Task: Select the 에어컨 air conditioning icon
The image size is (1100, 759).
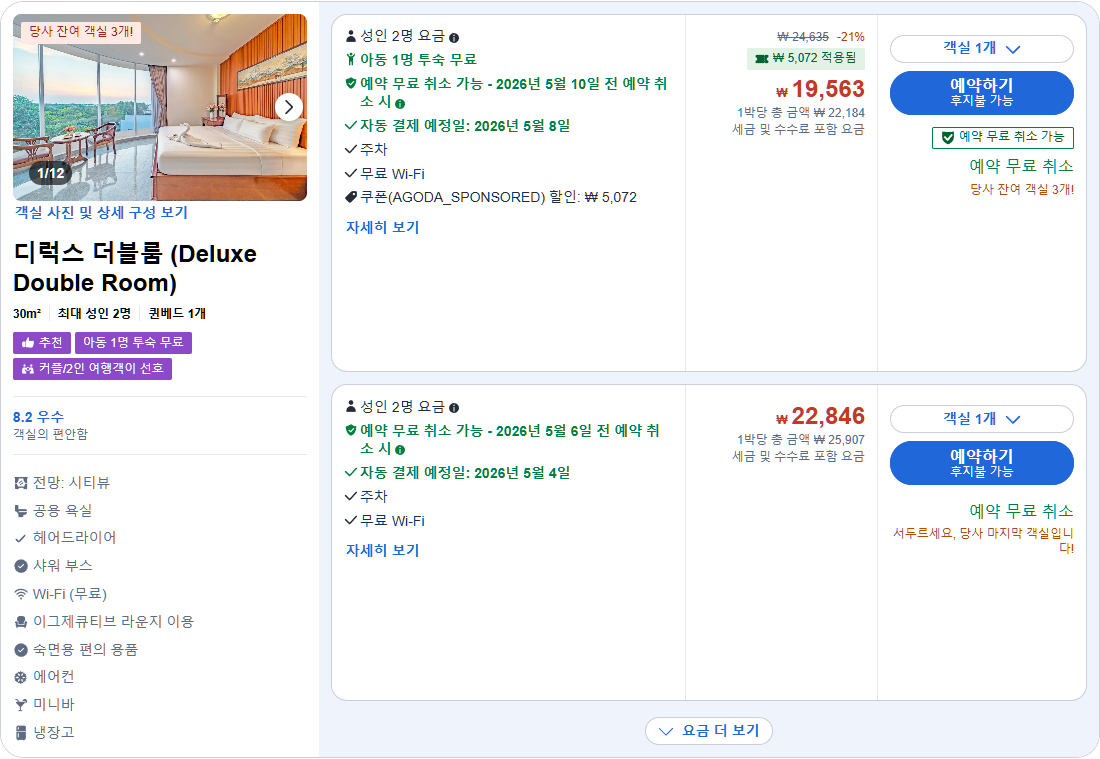Action: click(22, 677)
